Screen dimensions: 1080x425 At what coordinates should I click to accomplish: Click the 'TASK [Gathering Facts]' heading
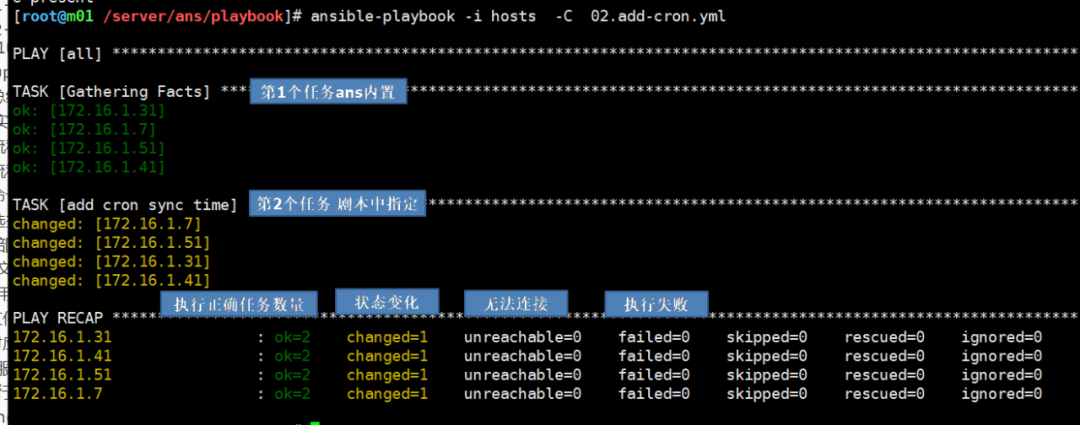click(111, 92)
